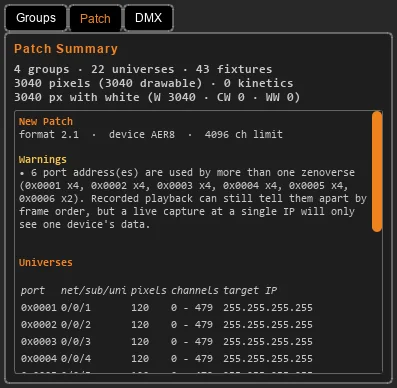Click the Universes heading
The width and height of the screenshot is (397, 388).
point(46,262)
